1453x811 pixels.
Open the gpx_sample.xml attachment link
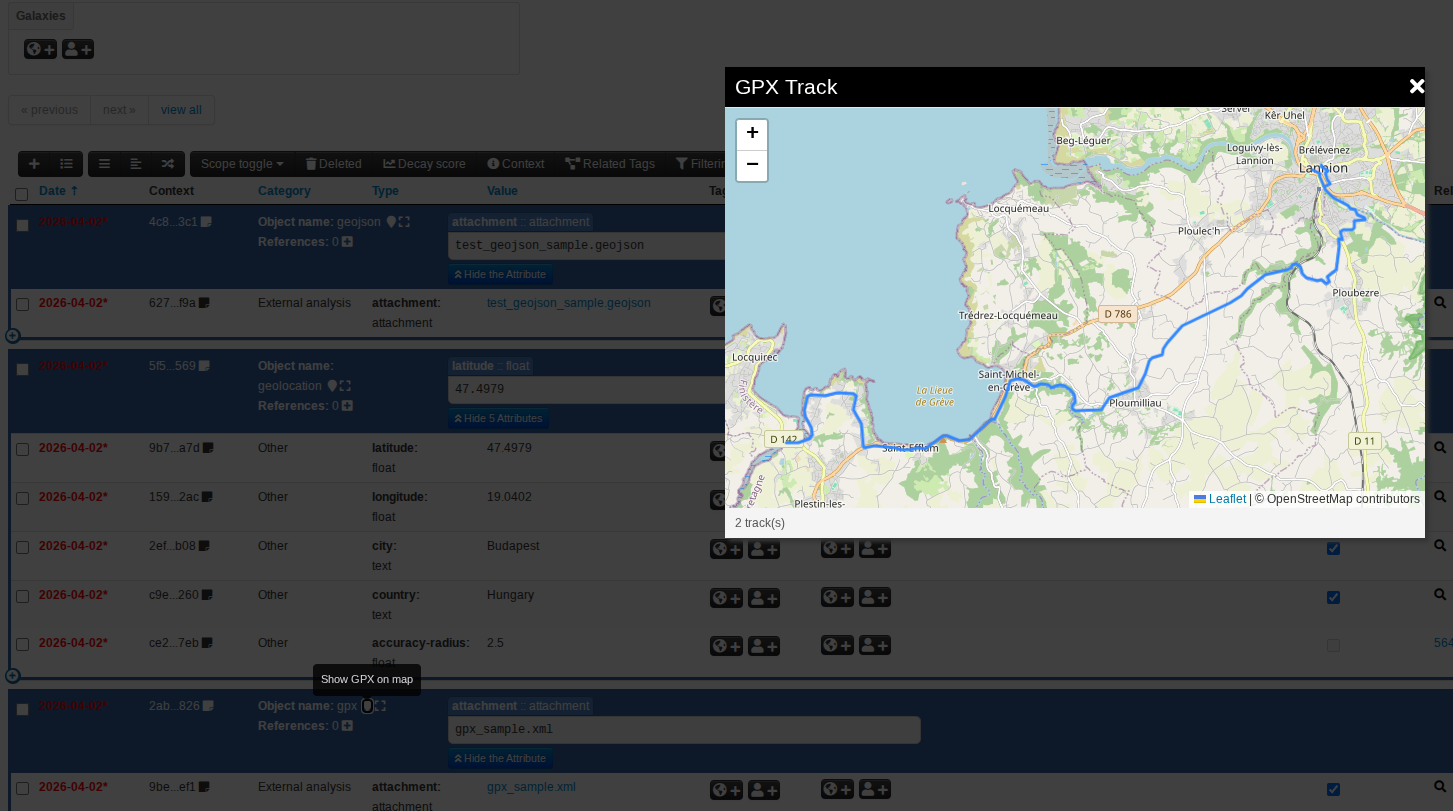[x=531, y=787]
